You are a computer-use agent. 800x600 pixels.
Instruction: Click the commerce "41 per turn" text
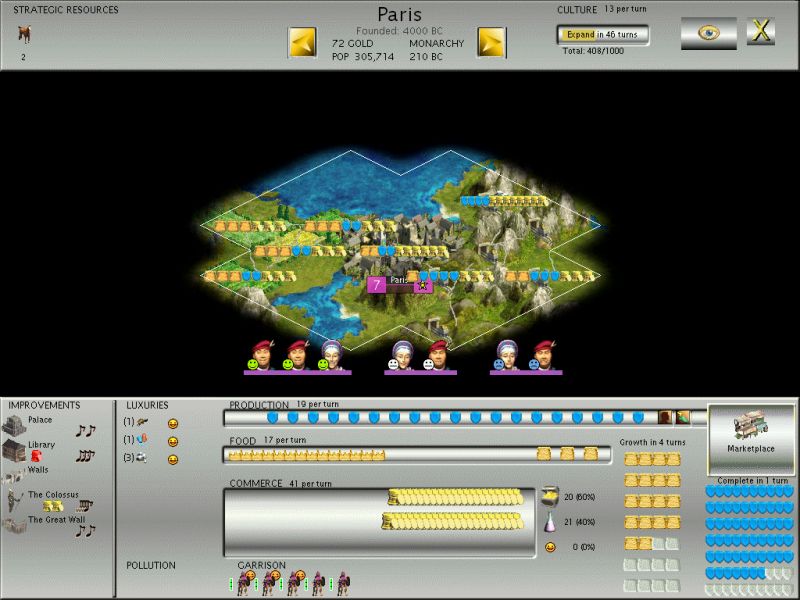[310, 483]
